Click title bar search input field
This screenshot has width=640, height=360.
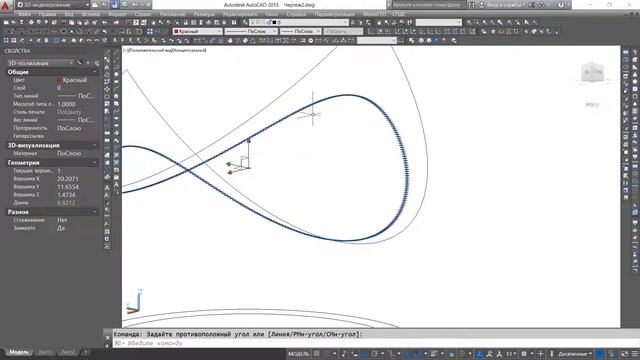point(429,5)
